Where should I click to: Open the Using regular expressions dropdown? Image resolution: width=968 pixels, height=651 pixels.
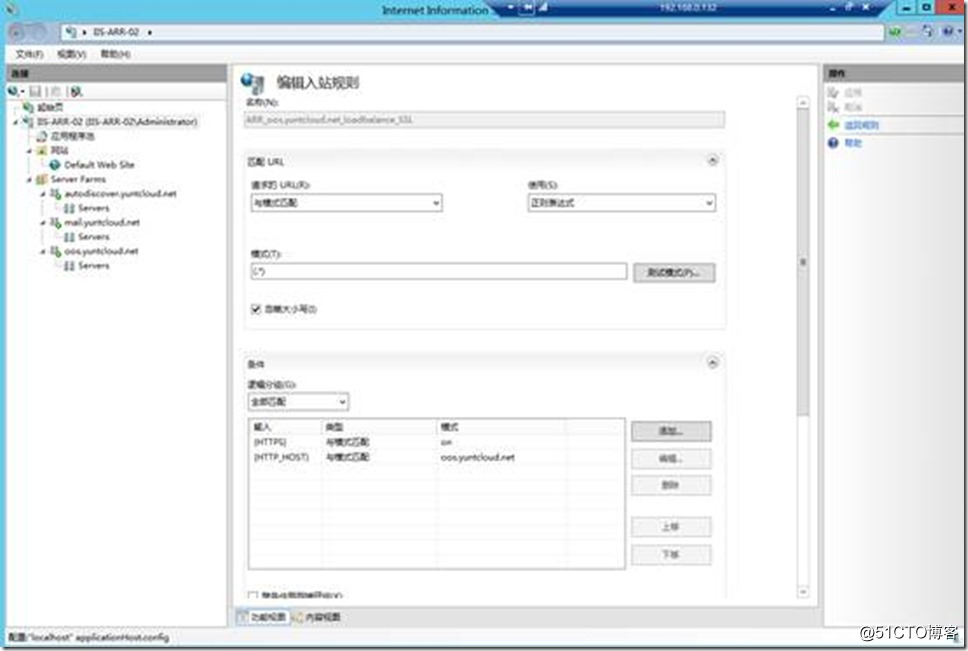(x=622, y=202)
